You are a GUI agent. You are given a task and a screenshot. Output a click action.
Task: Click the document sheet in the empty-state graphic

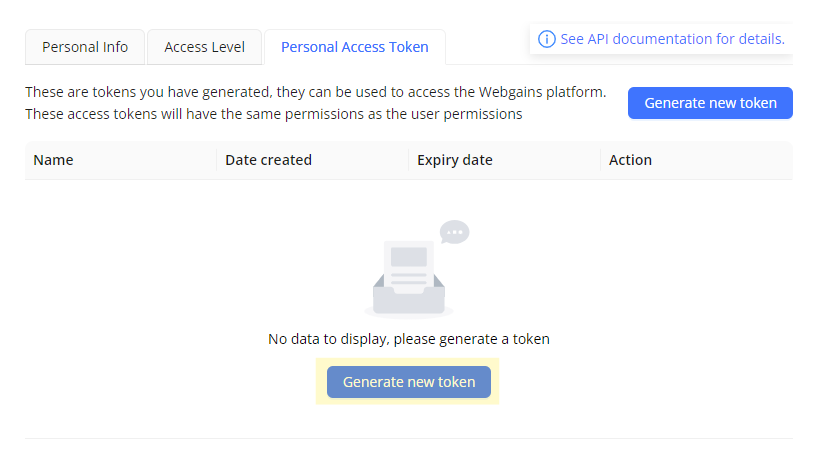coord(409,266)
